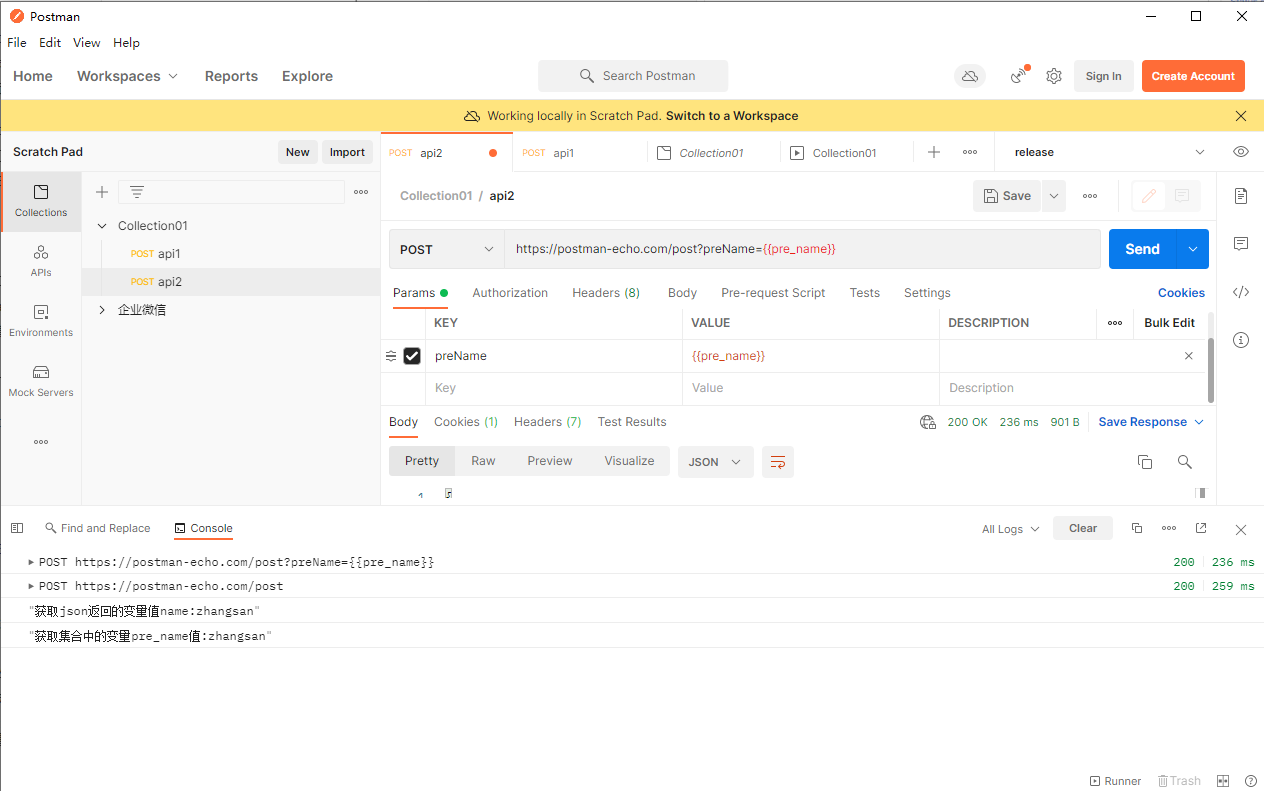Switch to Pre-request Script tab
The image size is (1264, 791).
tap(773, 293)
